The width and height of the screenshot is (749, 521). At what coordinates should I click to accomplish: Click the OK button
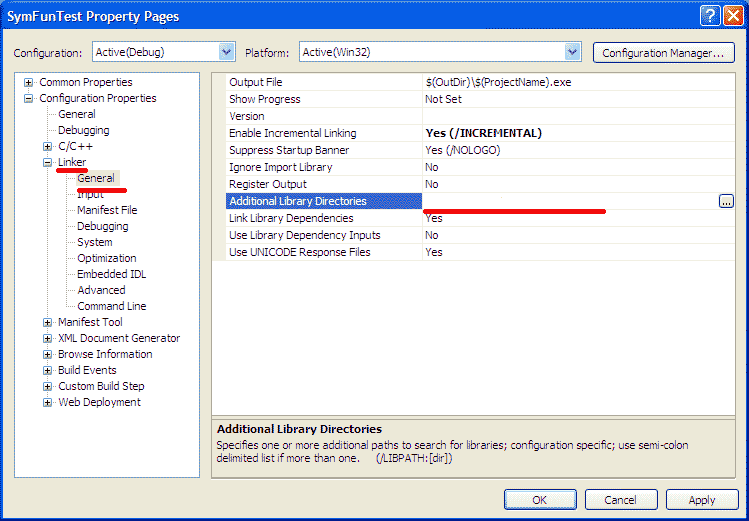tap(540, 500)
